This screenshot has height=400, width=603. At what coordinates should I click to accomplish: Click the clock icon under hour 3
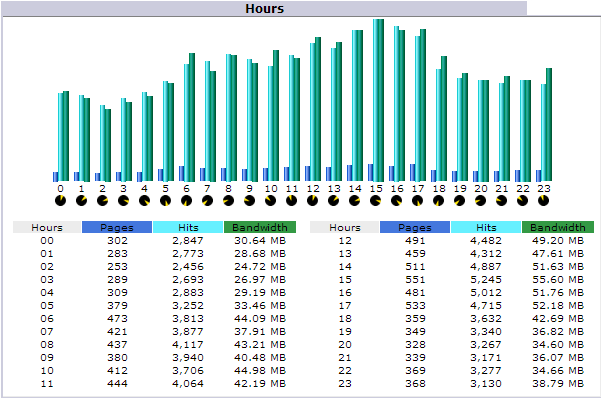click(124, 200)
